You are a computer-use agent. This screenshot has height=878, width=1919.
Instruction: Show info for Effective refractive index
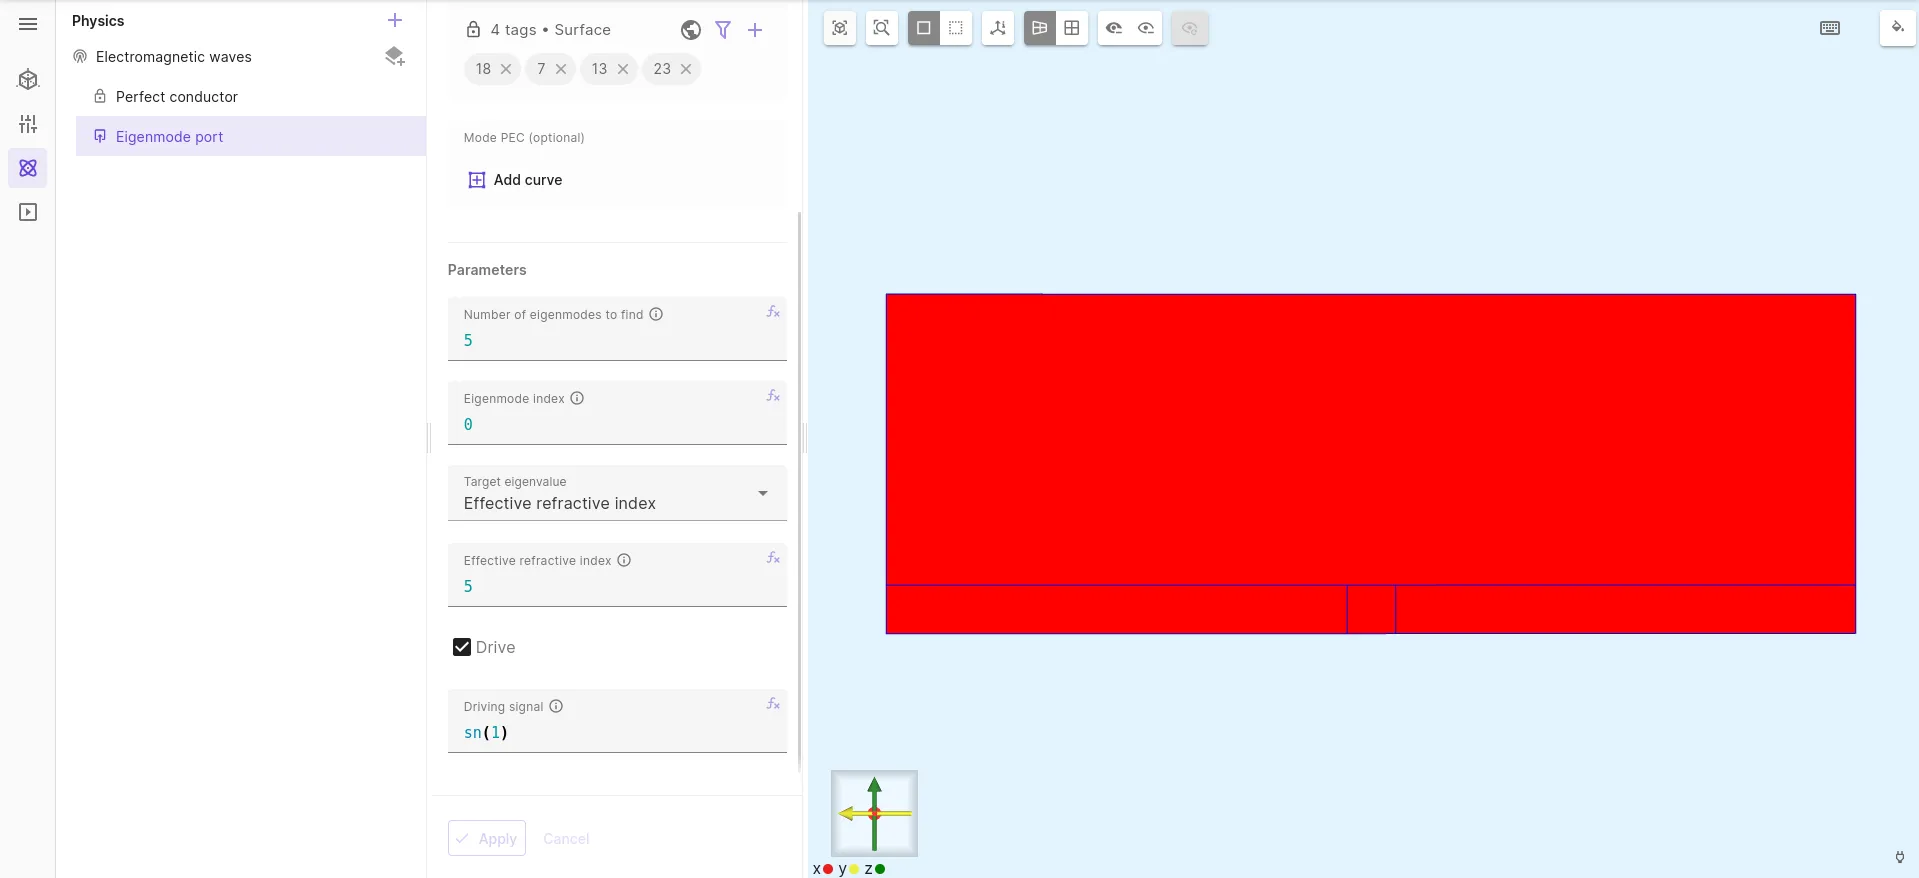click(x=624, y=560)
